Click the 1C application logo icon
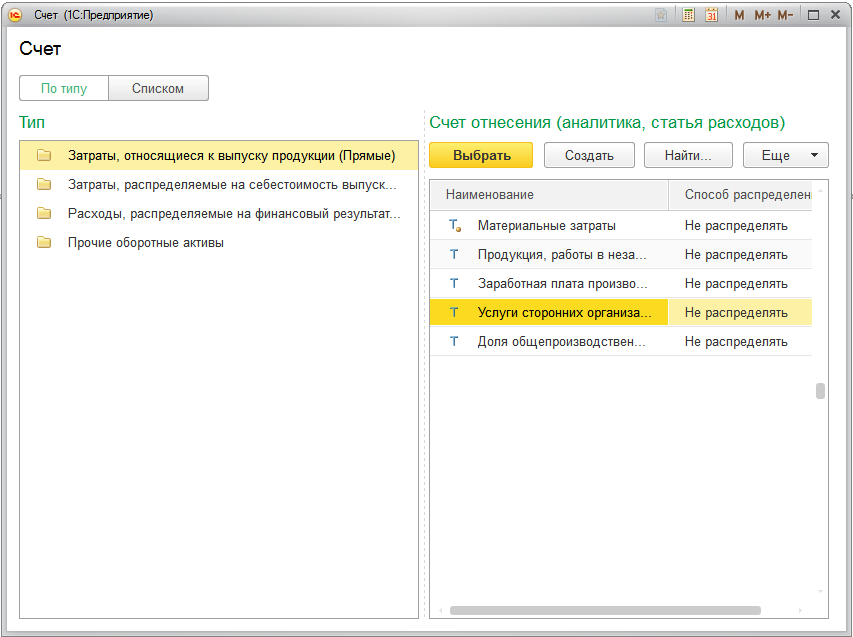Screen dimensions: 853x637 coord(15,15)
